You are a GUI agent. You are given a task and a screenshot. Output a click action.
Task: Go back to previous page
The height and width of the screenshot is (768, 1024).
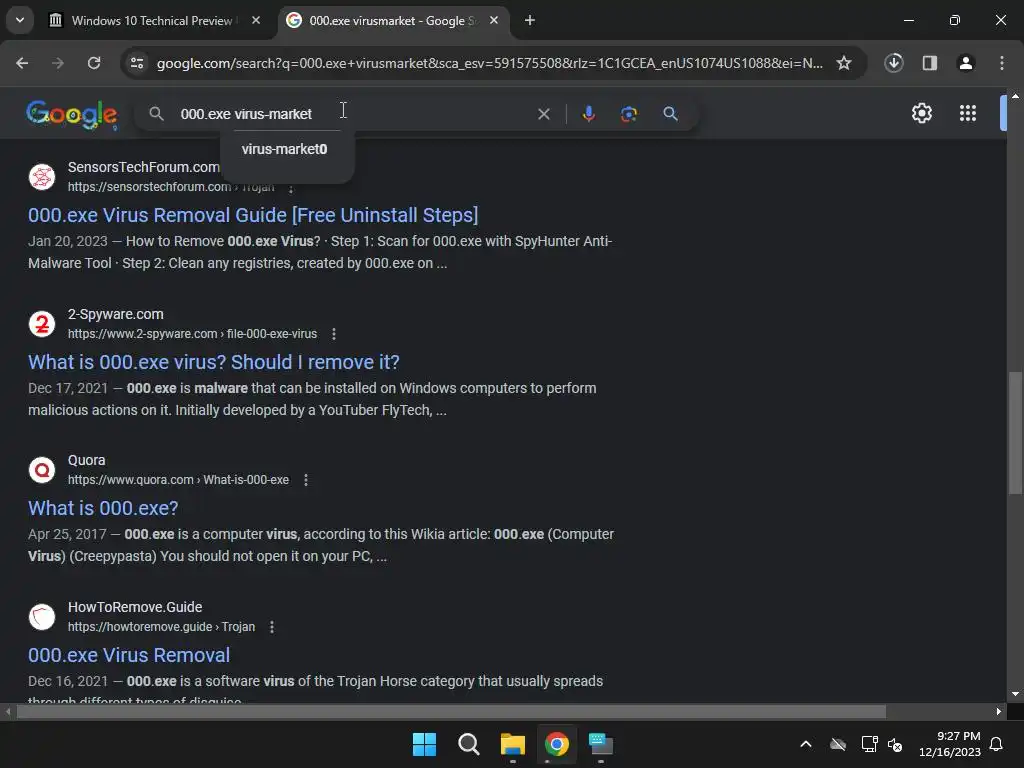point(22,63)
